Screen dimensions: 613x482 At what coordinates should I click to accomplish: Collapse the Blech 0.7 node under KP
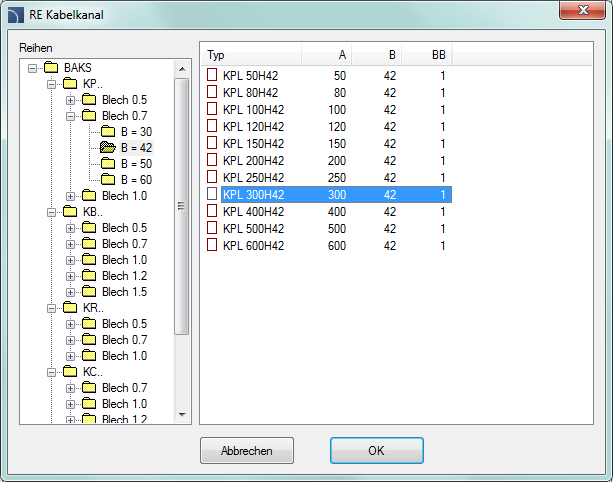pos(70,116)
